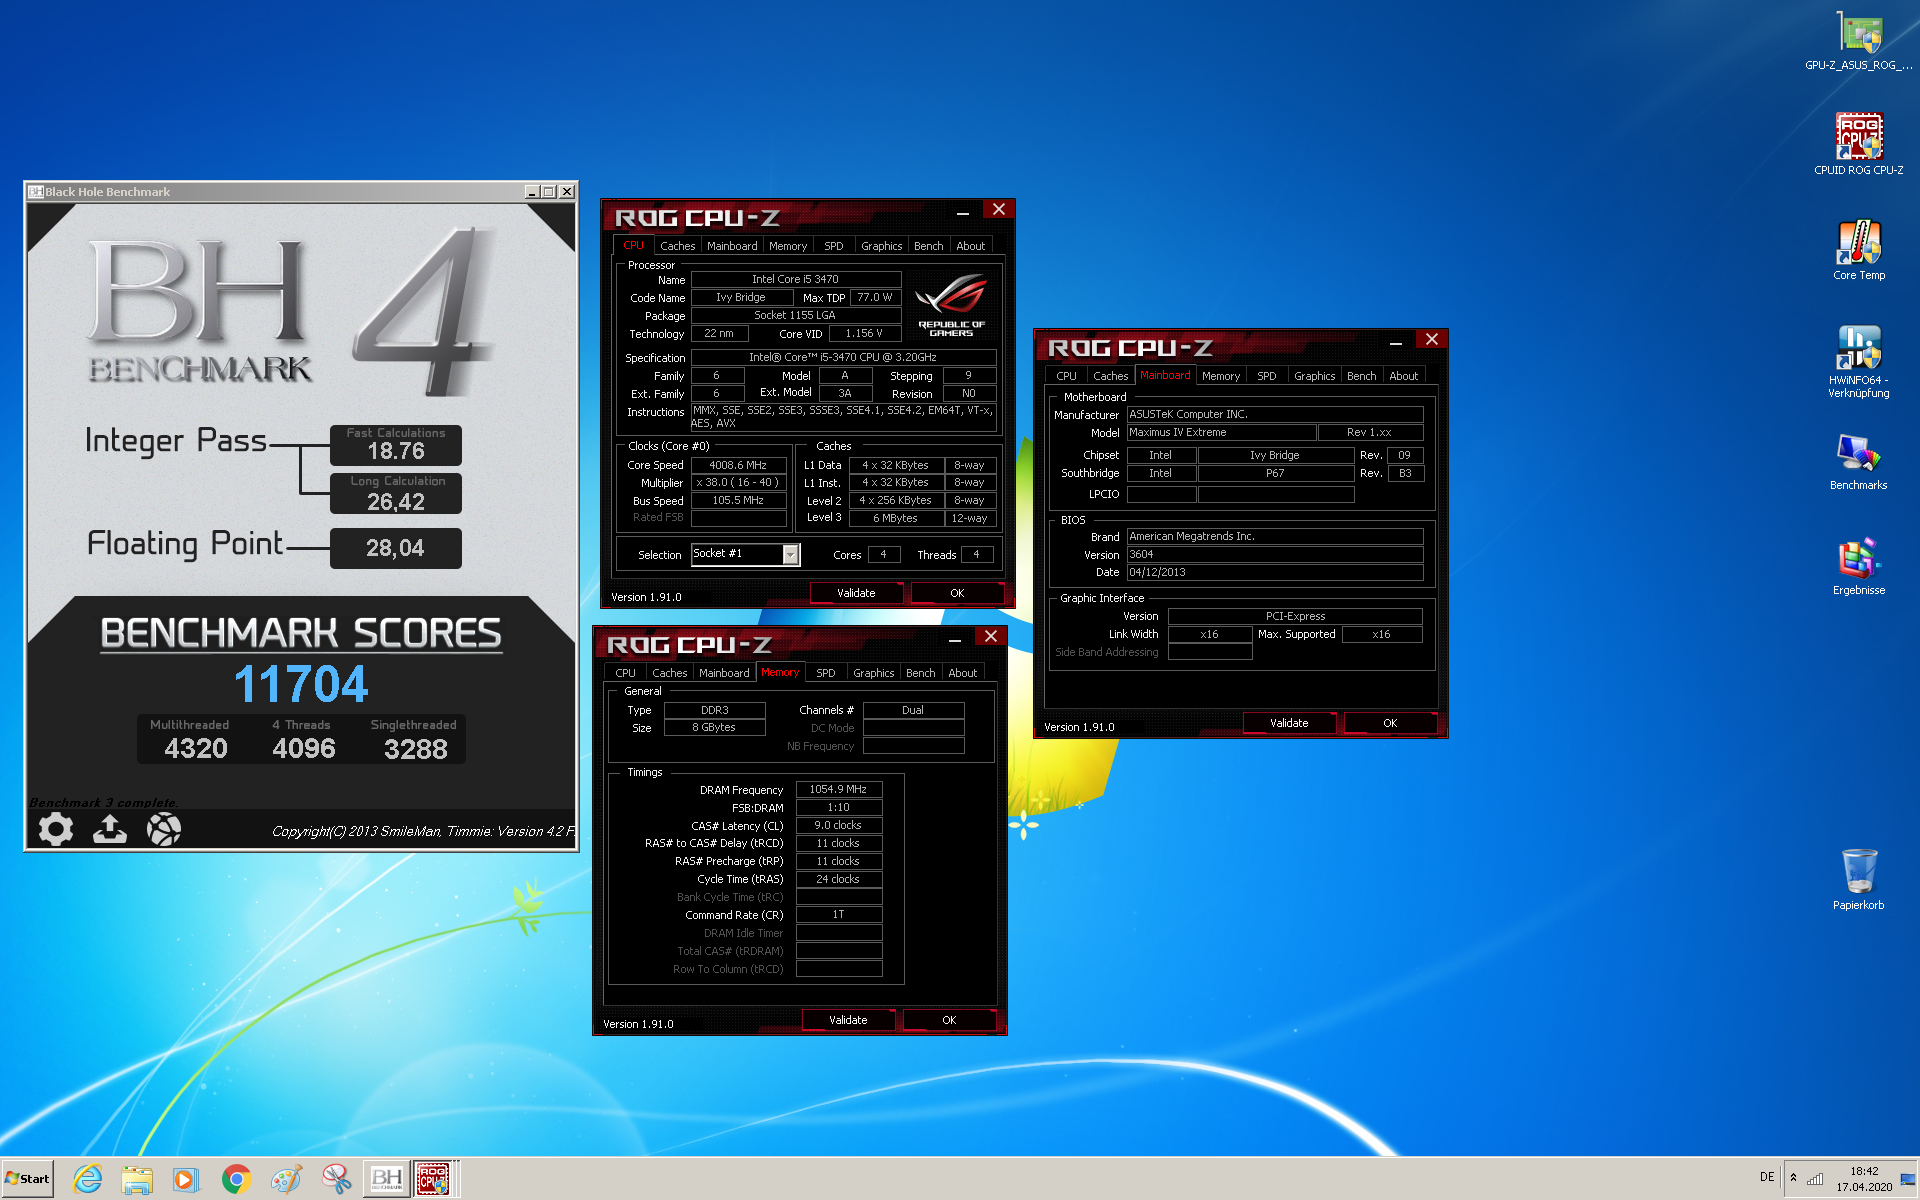Launch Google Chrome from taskbar

pyautogui.click(x=236, y=1179)
